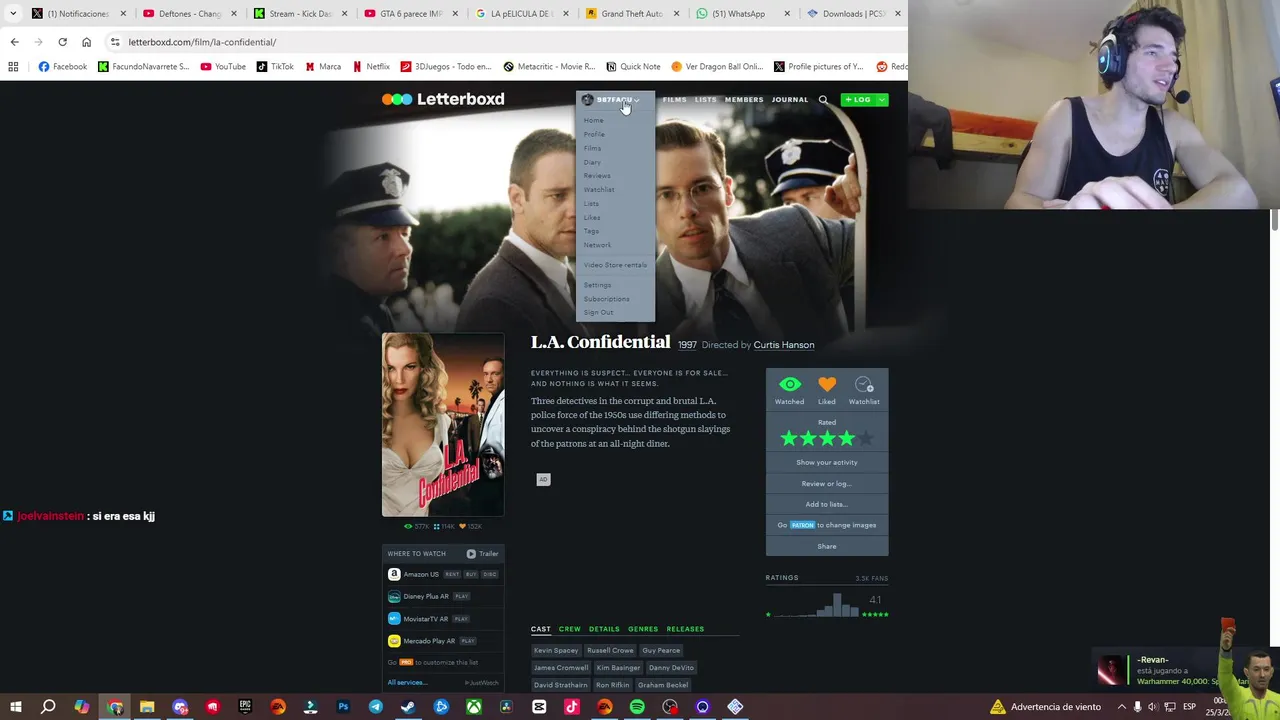Switch to the Grand Theft Auto browser tab
1280x720 pixels.
pos(631,14)
